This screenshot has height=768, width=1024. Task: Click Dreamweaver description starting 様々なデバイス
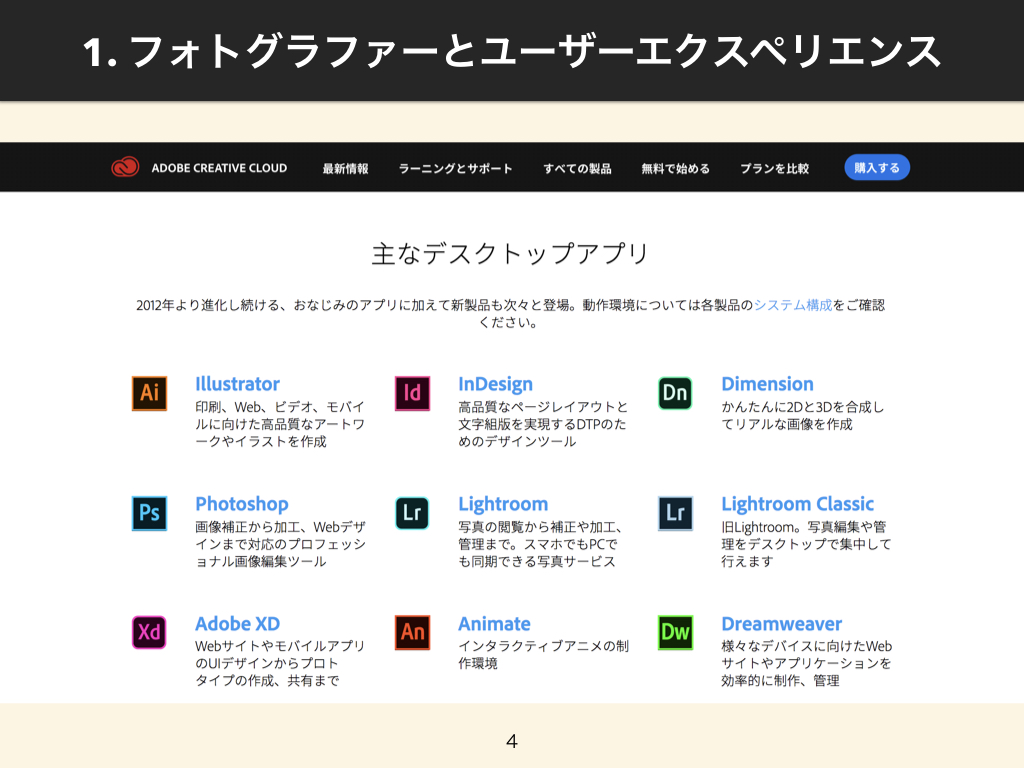[x=807, y=663]
